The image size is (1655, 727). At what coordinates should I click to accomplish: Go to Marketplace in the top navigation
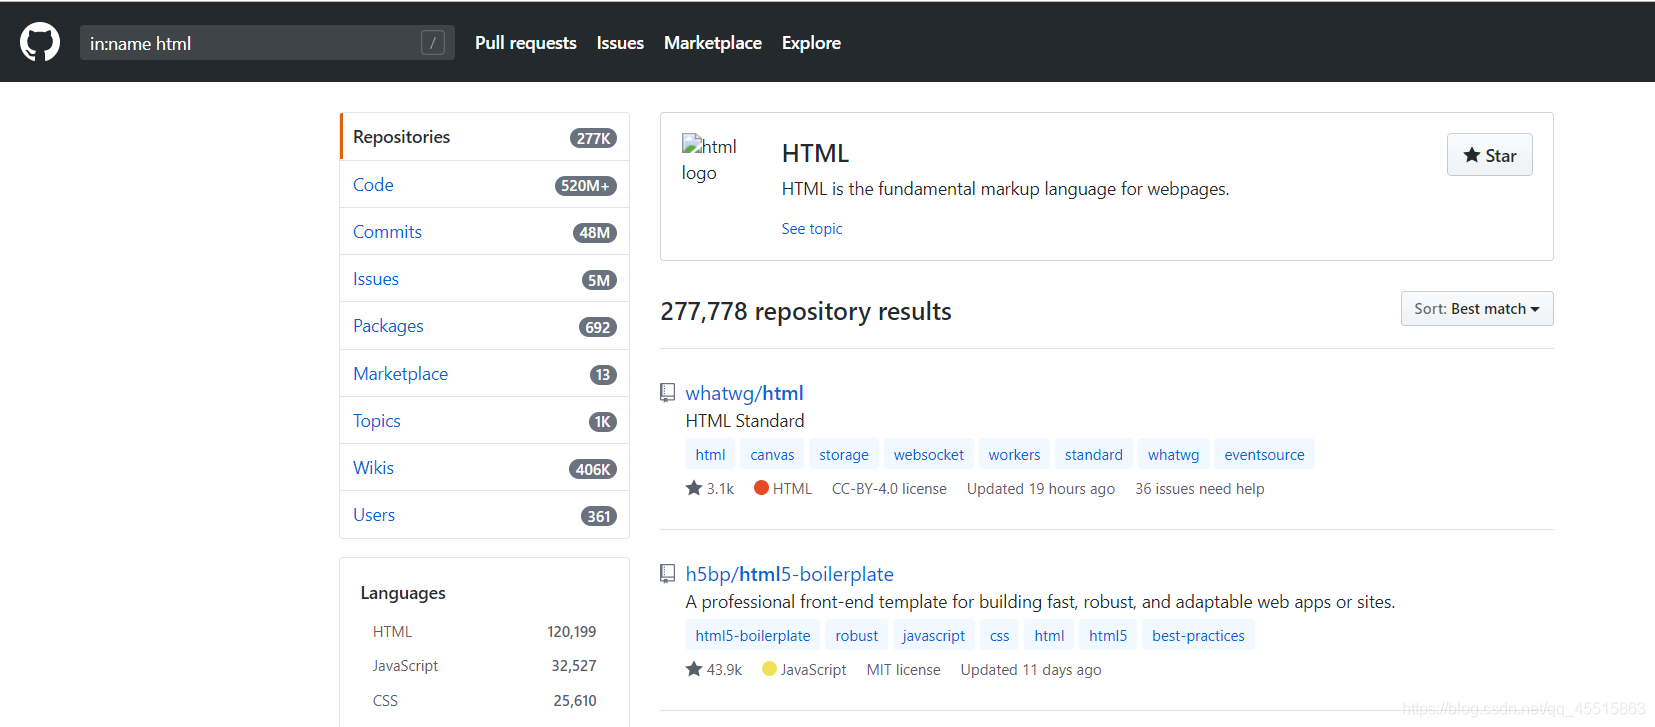pos(713,43)
